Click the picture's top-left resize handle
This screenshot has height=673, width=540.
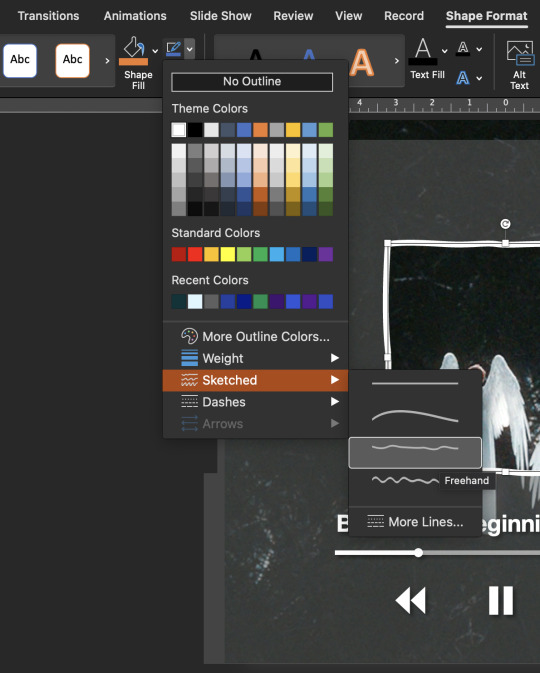[x=387, y=243]
